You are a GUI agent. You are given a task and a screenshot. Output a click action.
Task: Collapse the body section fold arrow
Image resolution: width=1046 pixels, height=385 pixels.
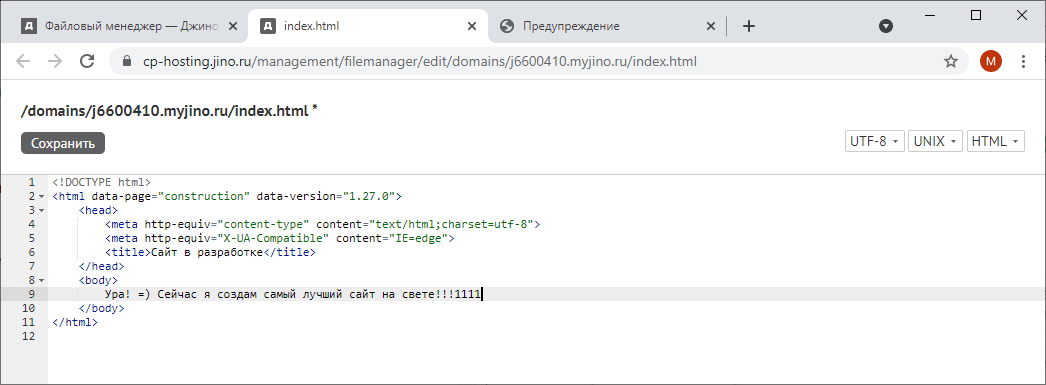42,280
